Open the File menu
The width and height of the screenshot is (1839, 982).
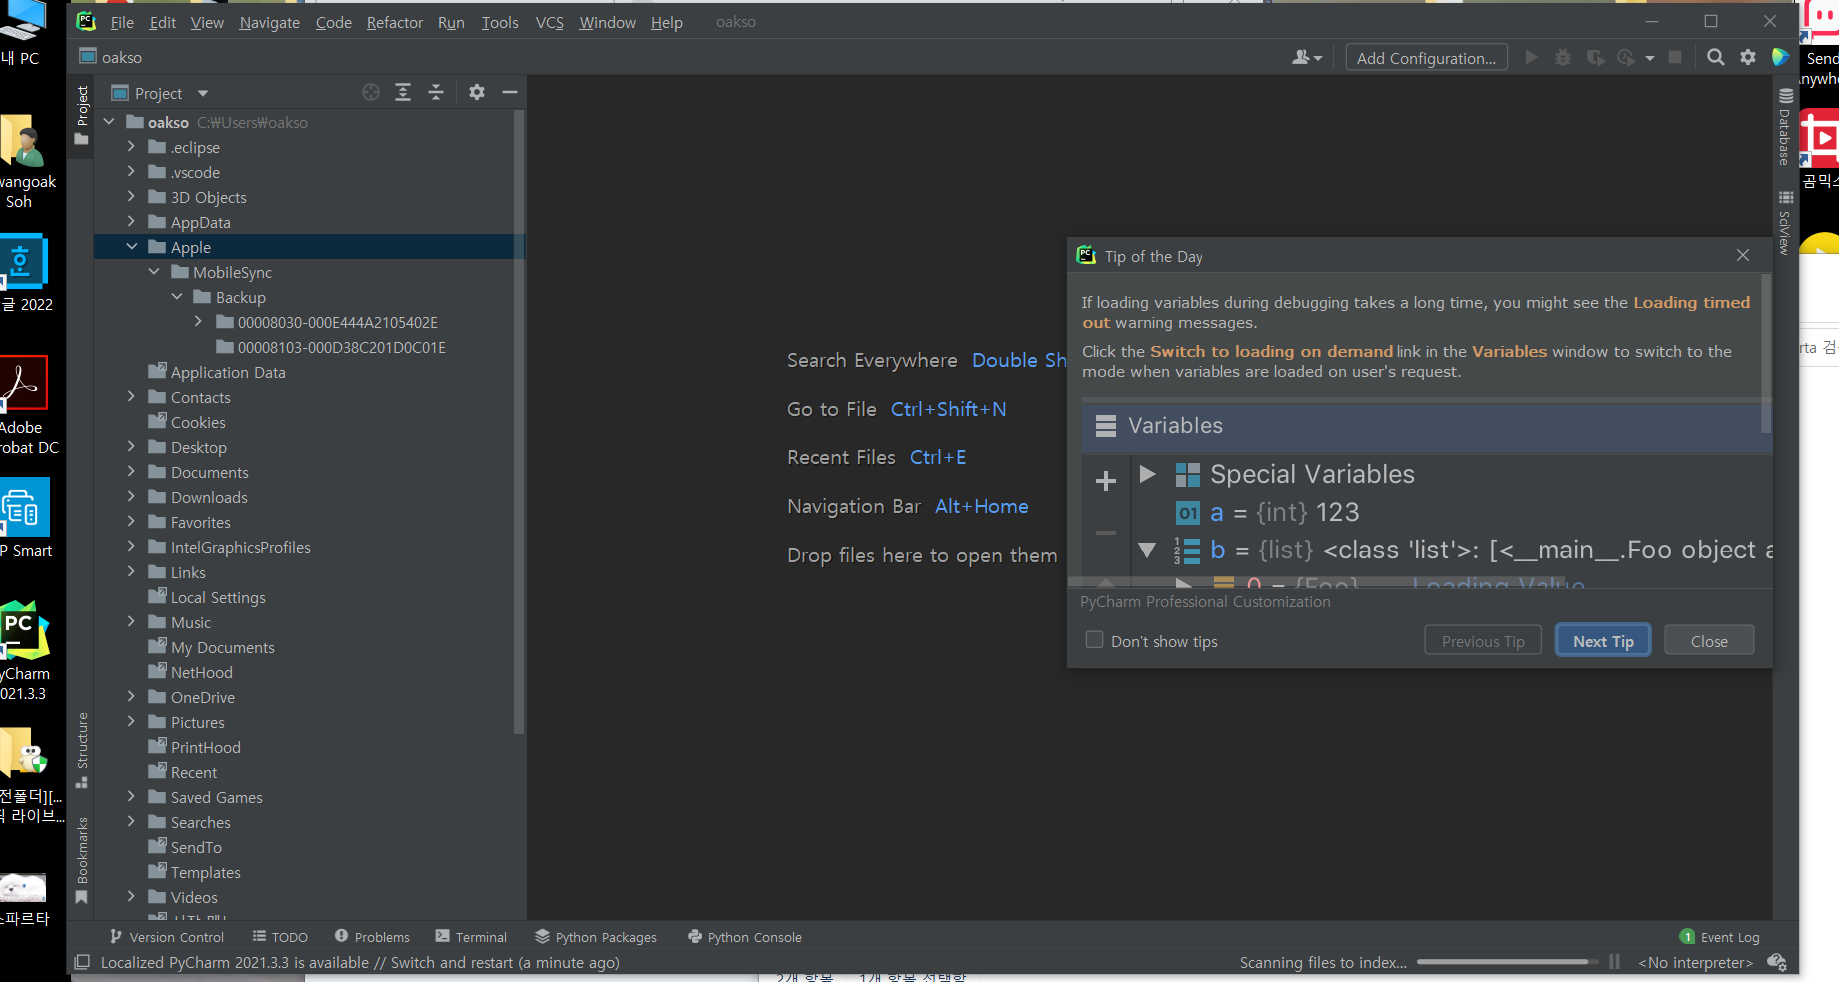click(122, 22)
